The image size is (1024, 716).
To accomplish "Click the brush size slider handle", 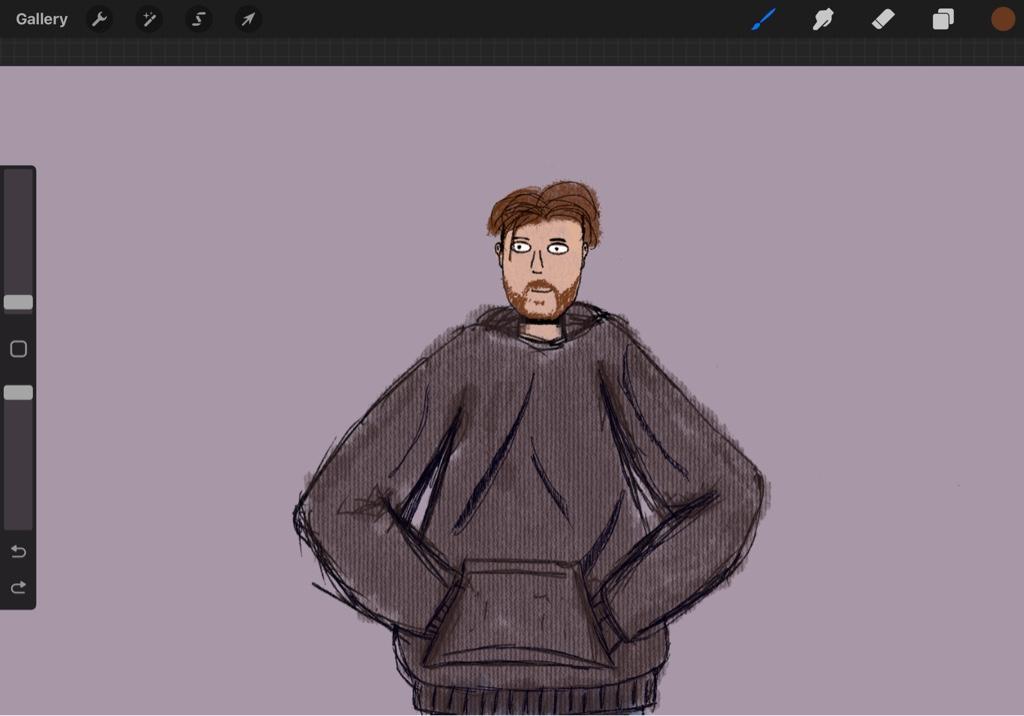I will (x=18, y=302).
